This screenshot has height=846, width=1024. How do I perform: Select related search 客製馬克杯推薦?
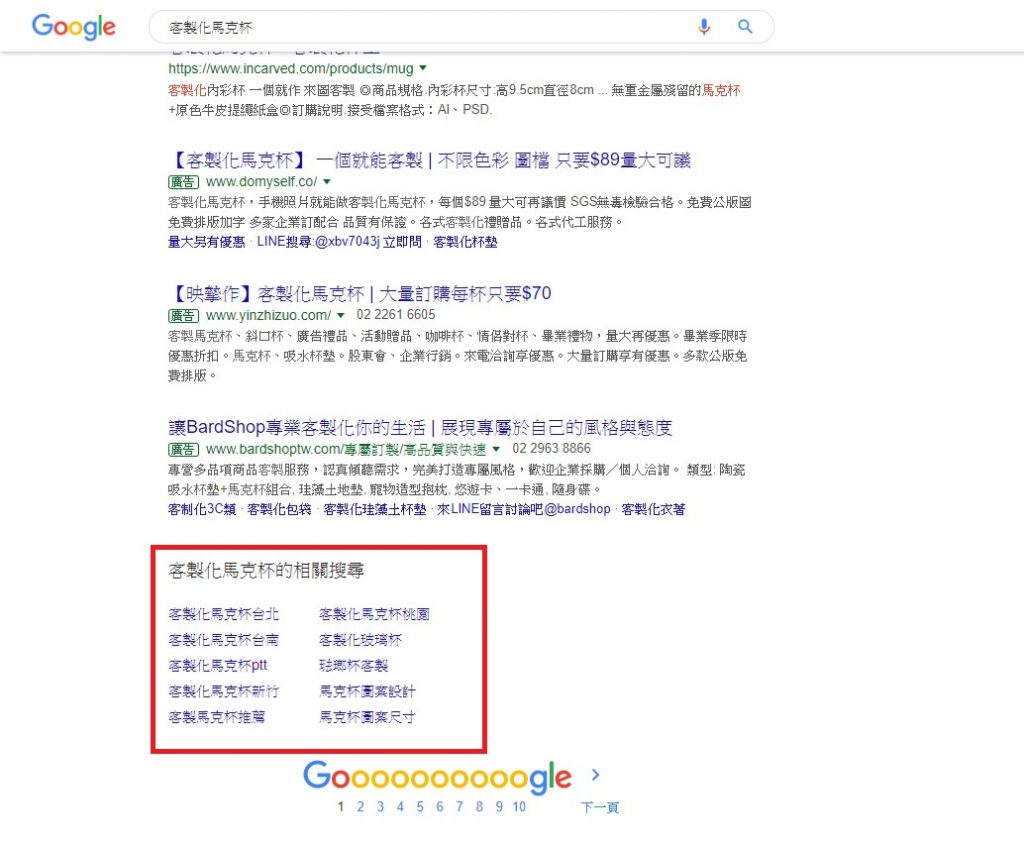point(217,717)
